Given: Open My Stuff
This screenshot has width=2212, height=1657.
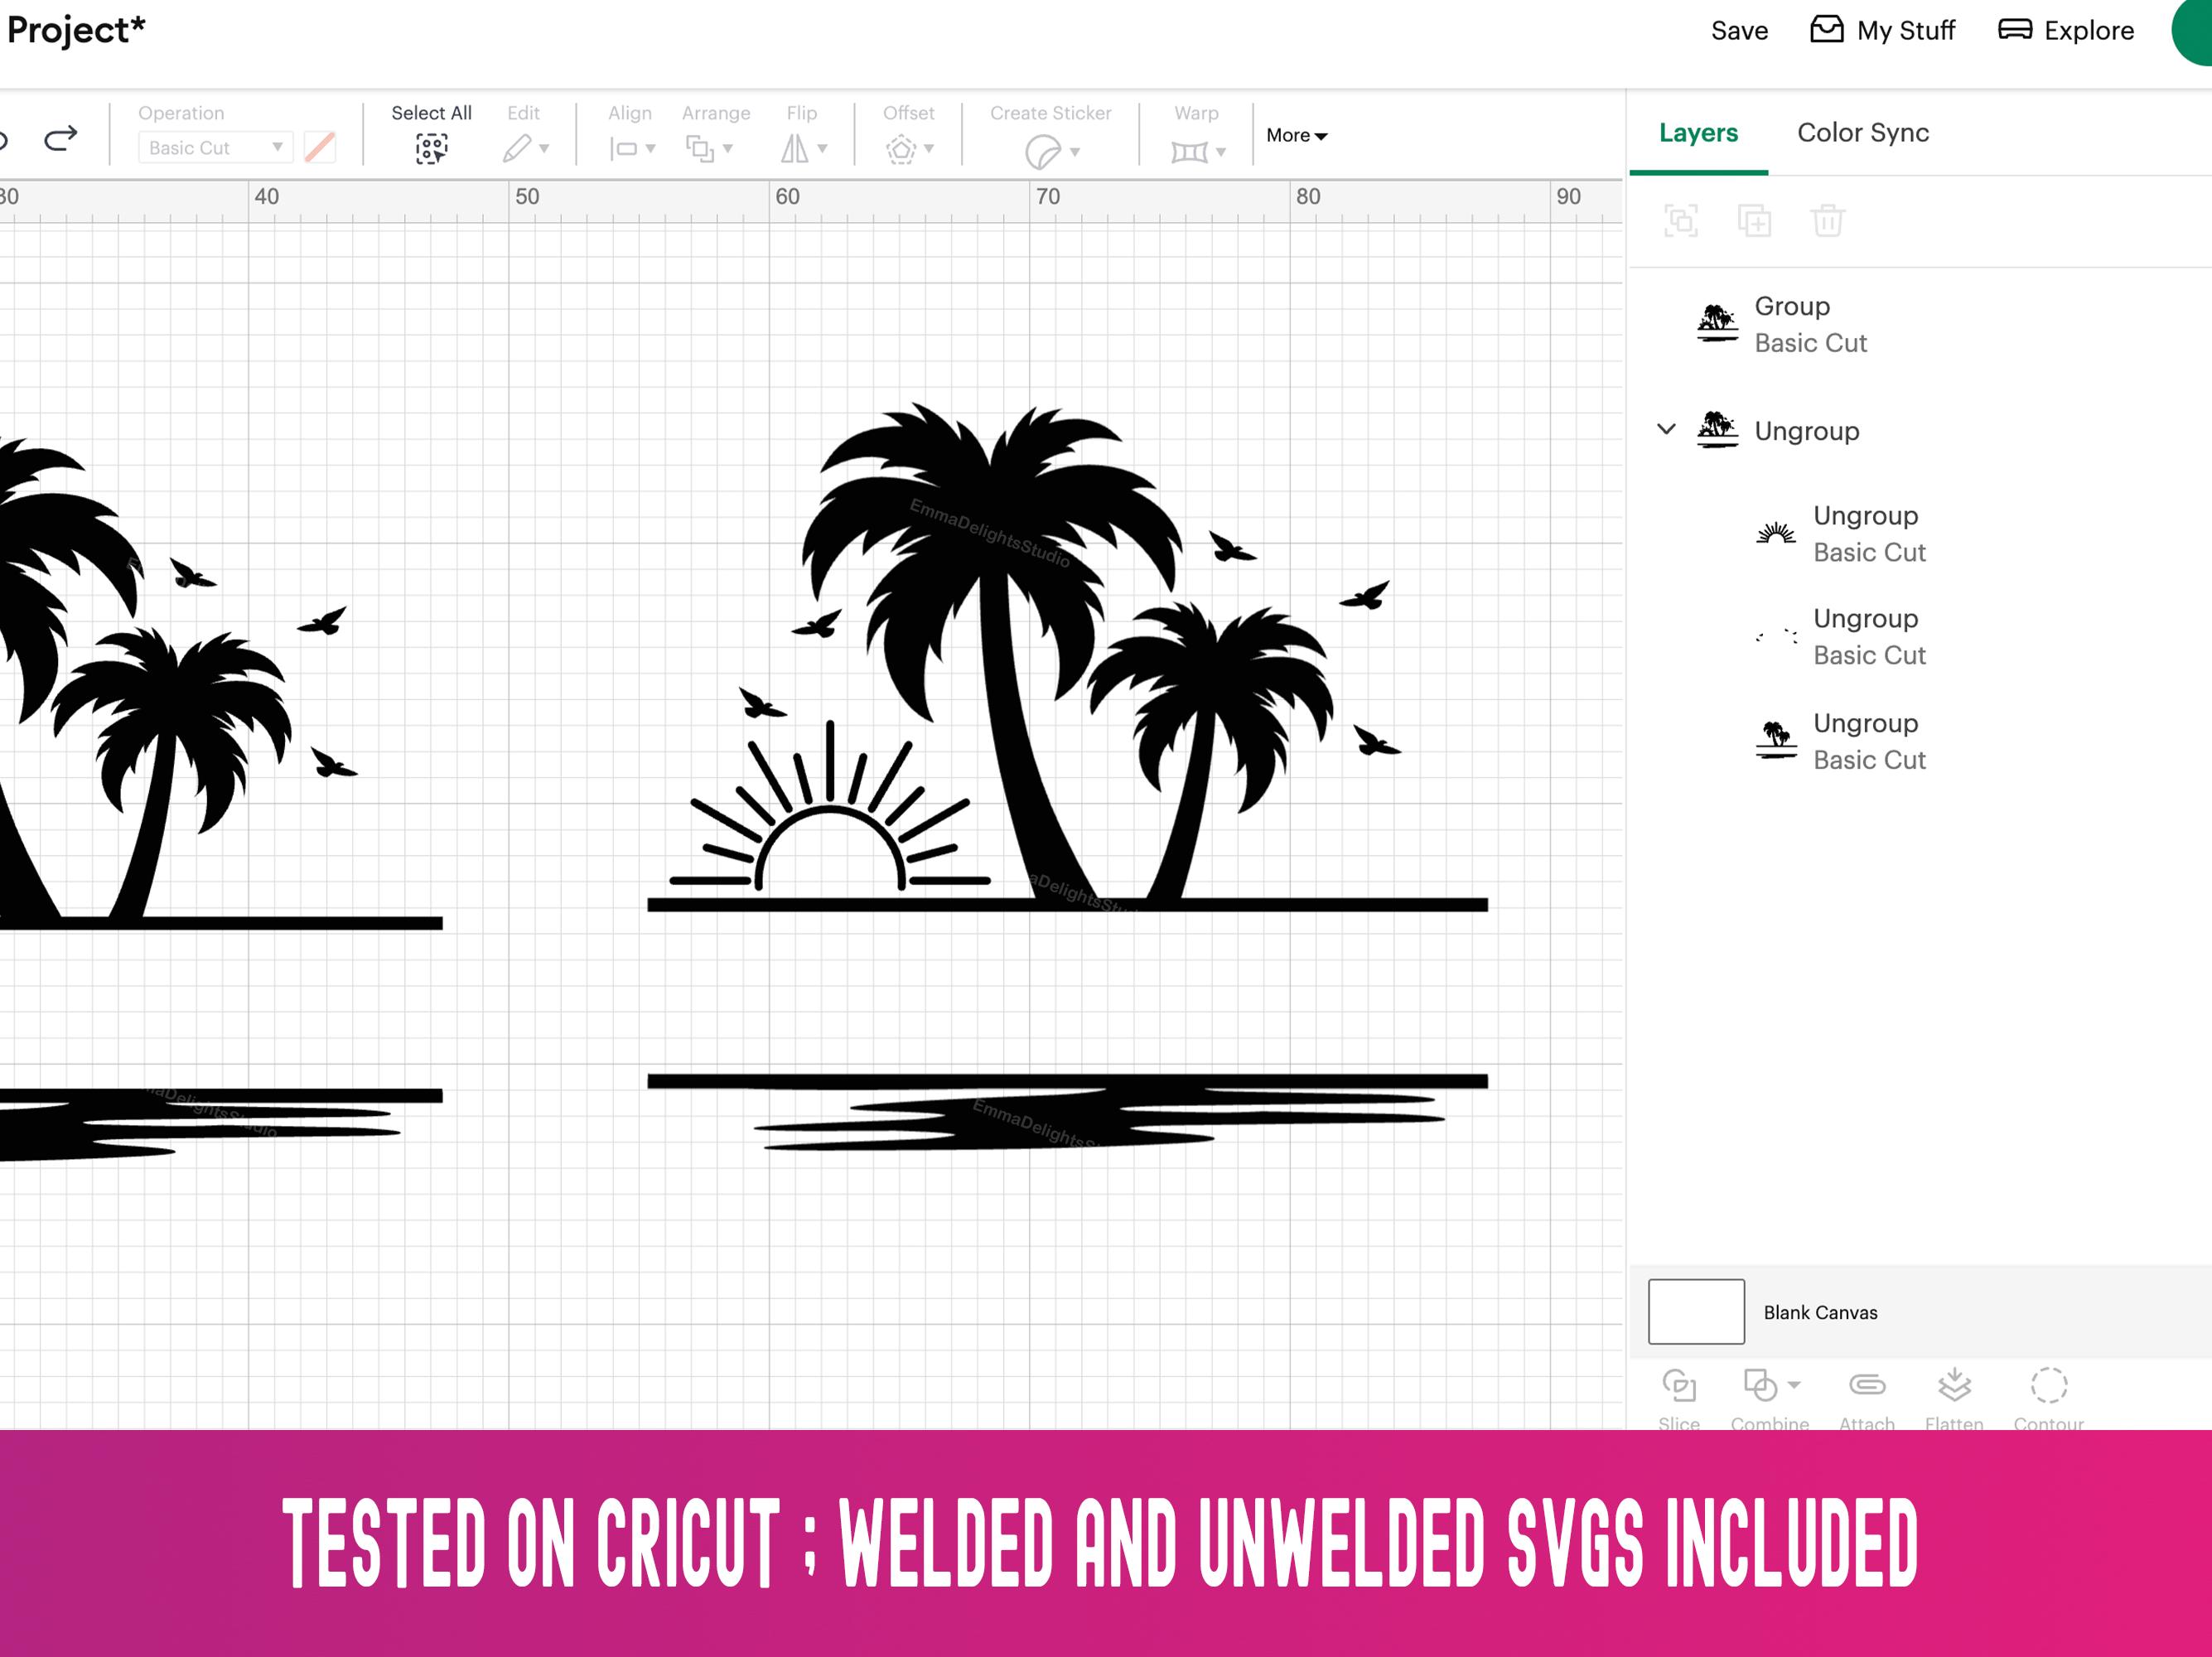Looking at the screenshot, I should [x=1882, y=30].
